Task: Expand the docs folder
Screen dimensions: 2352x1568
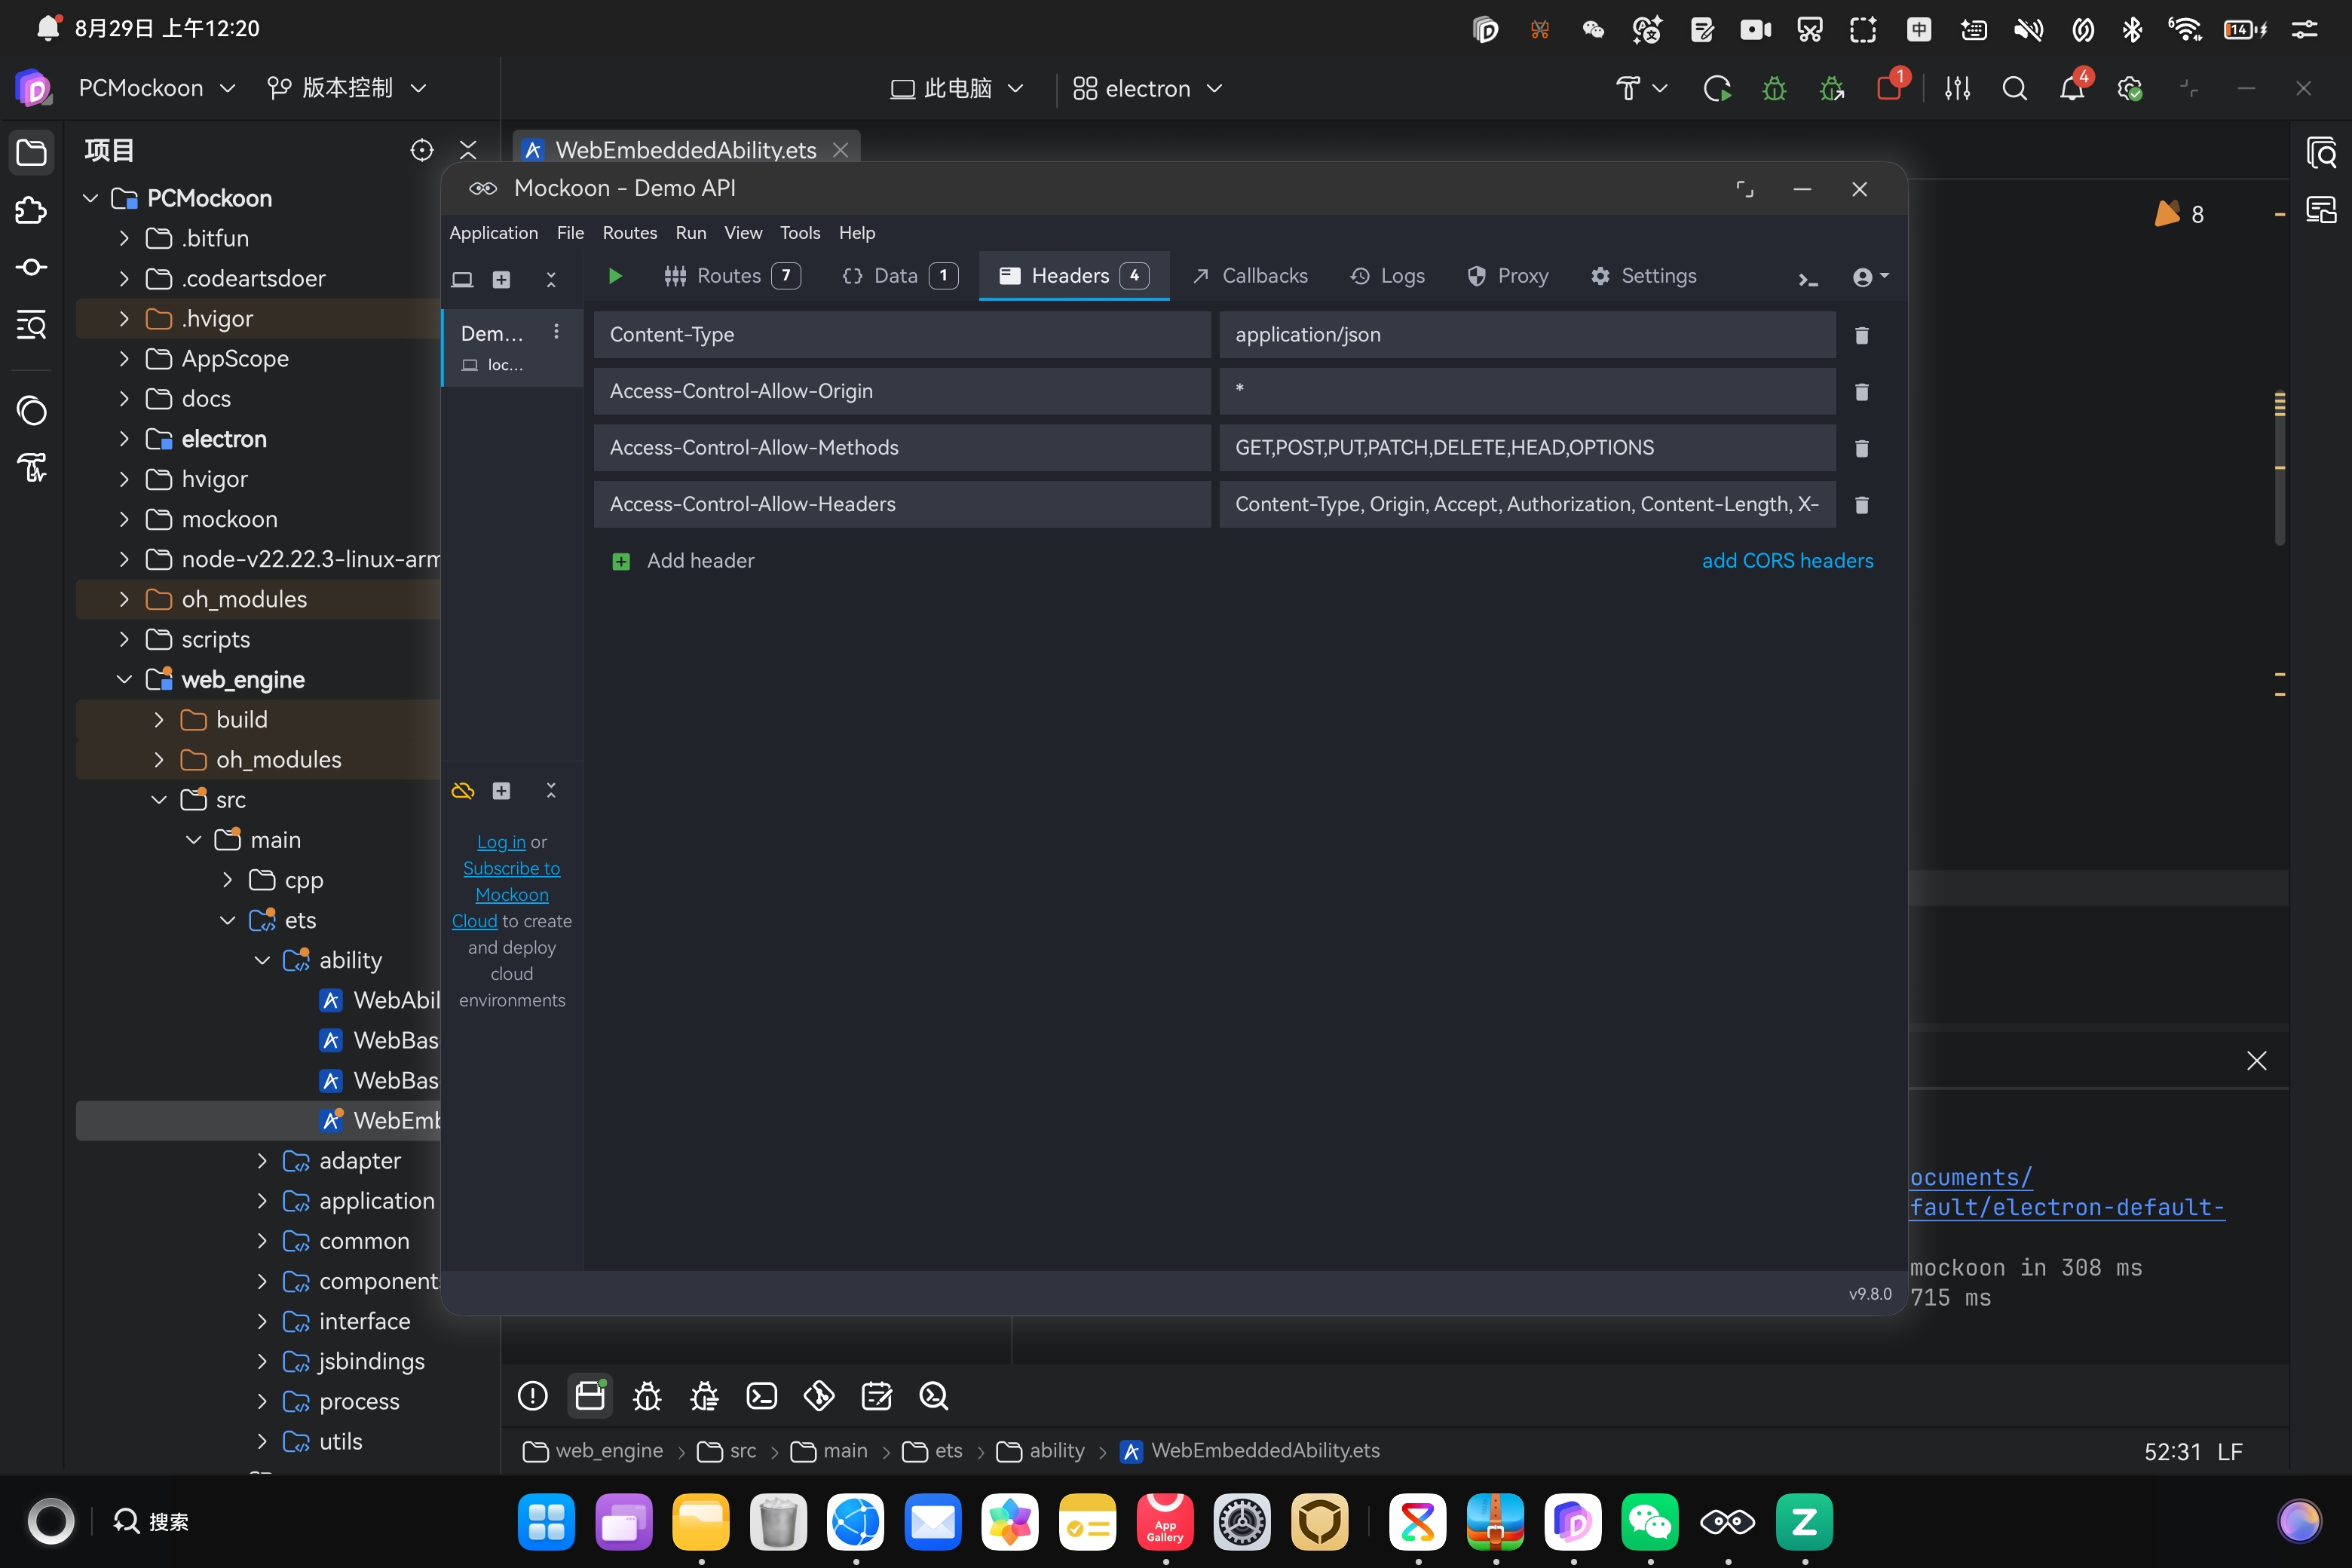Action: [124, 399]
